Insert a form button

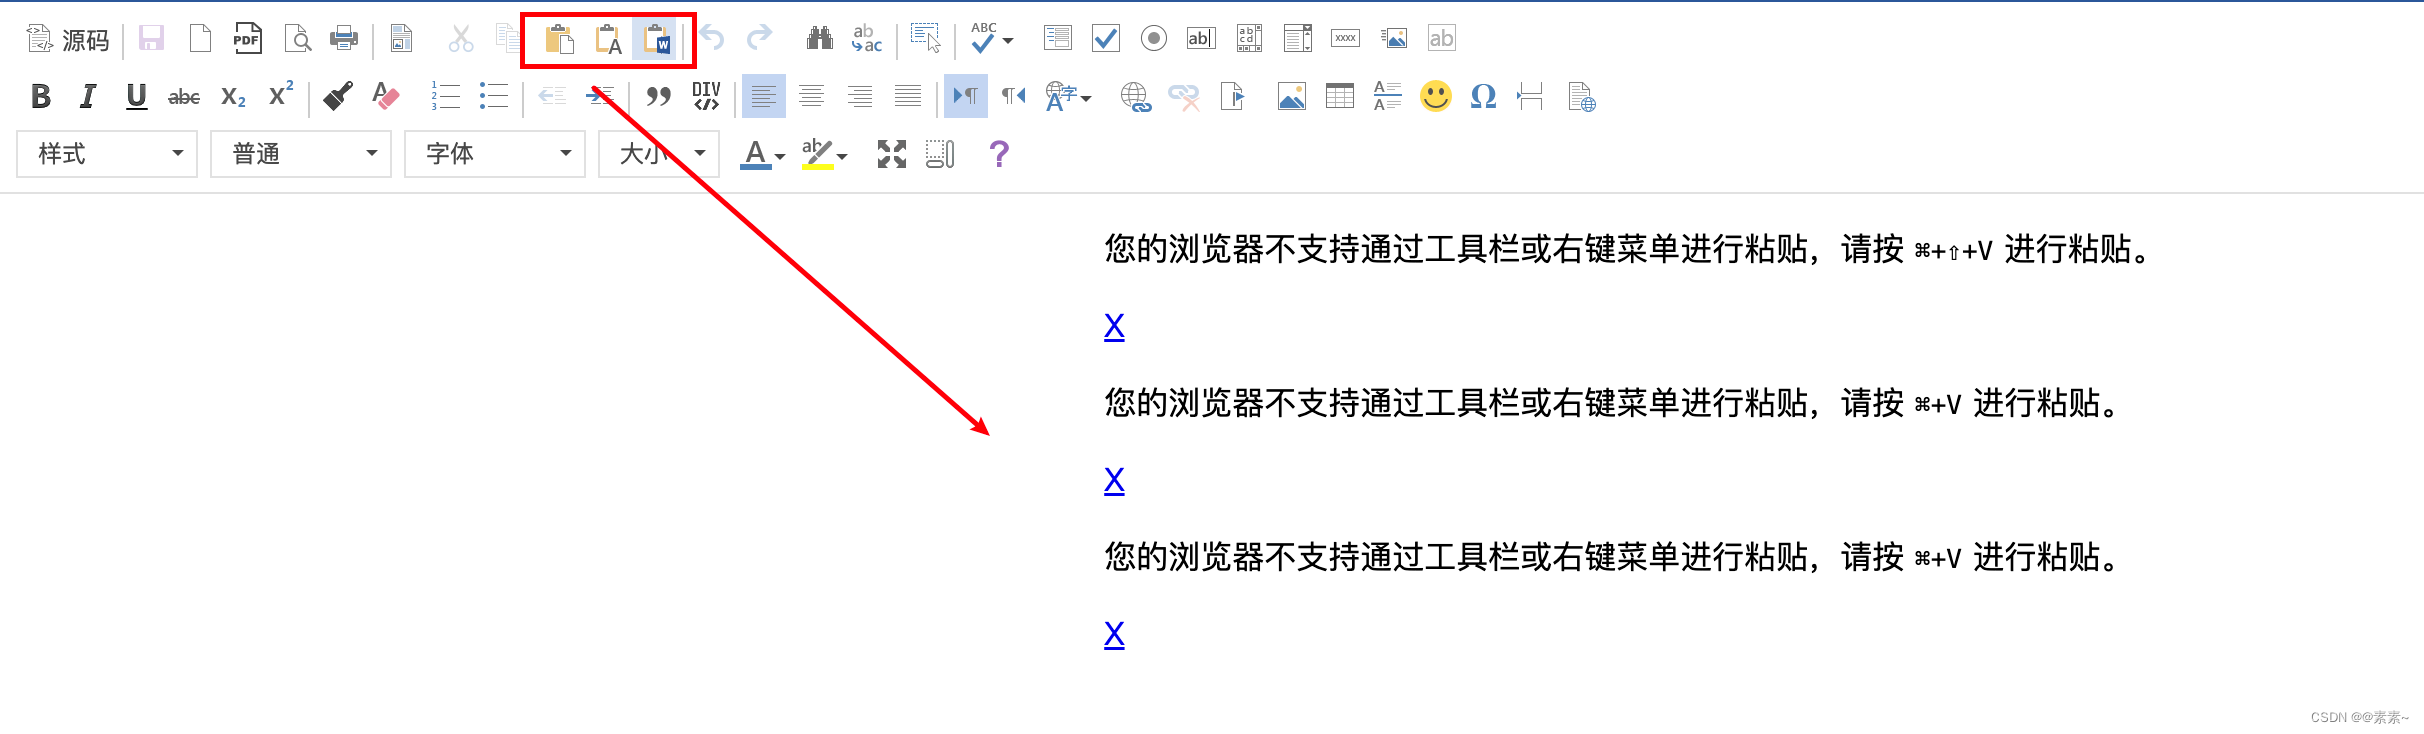tap(1345, 39)
